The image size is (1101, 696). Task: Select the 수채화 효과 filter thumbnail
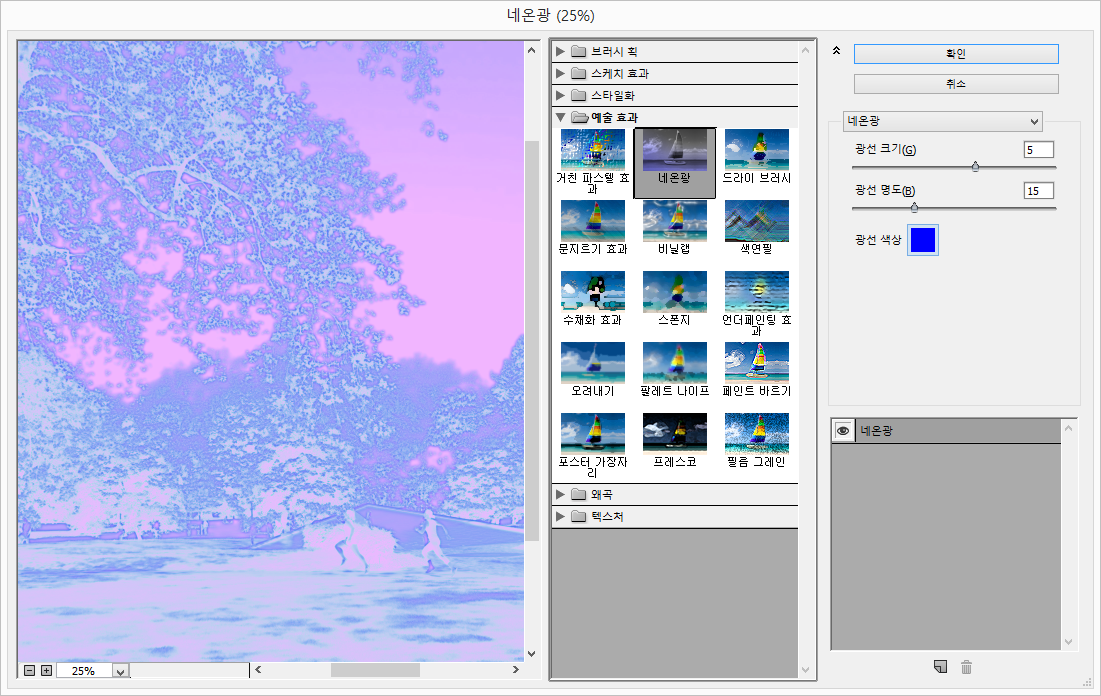592,292
